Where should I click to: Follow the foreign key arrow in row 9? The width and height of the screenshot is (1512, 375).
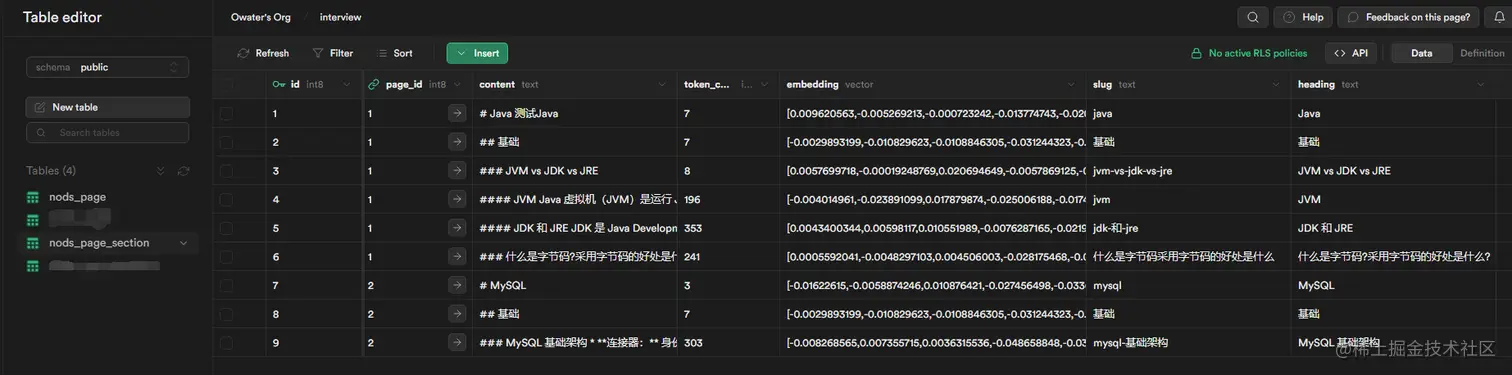click(457, 342)
